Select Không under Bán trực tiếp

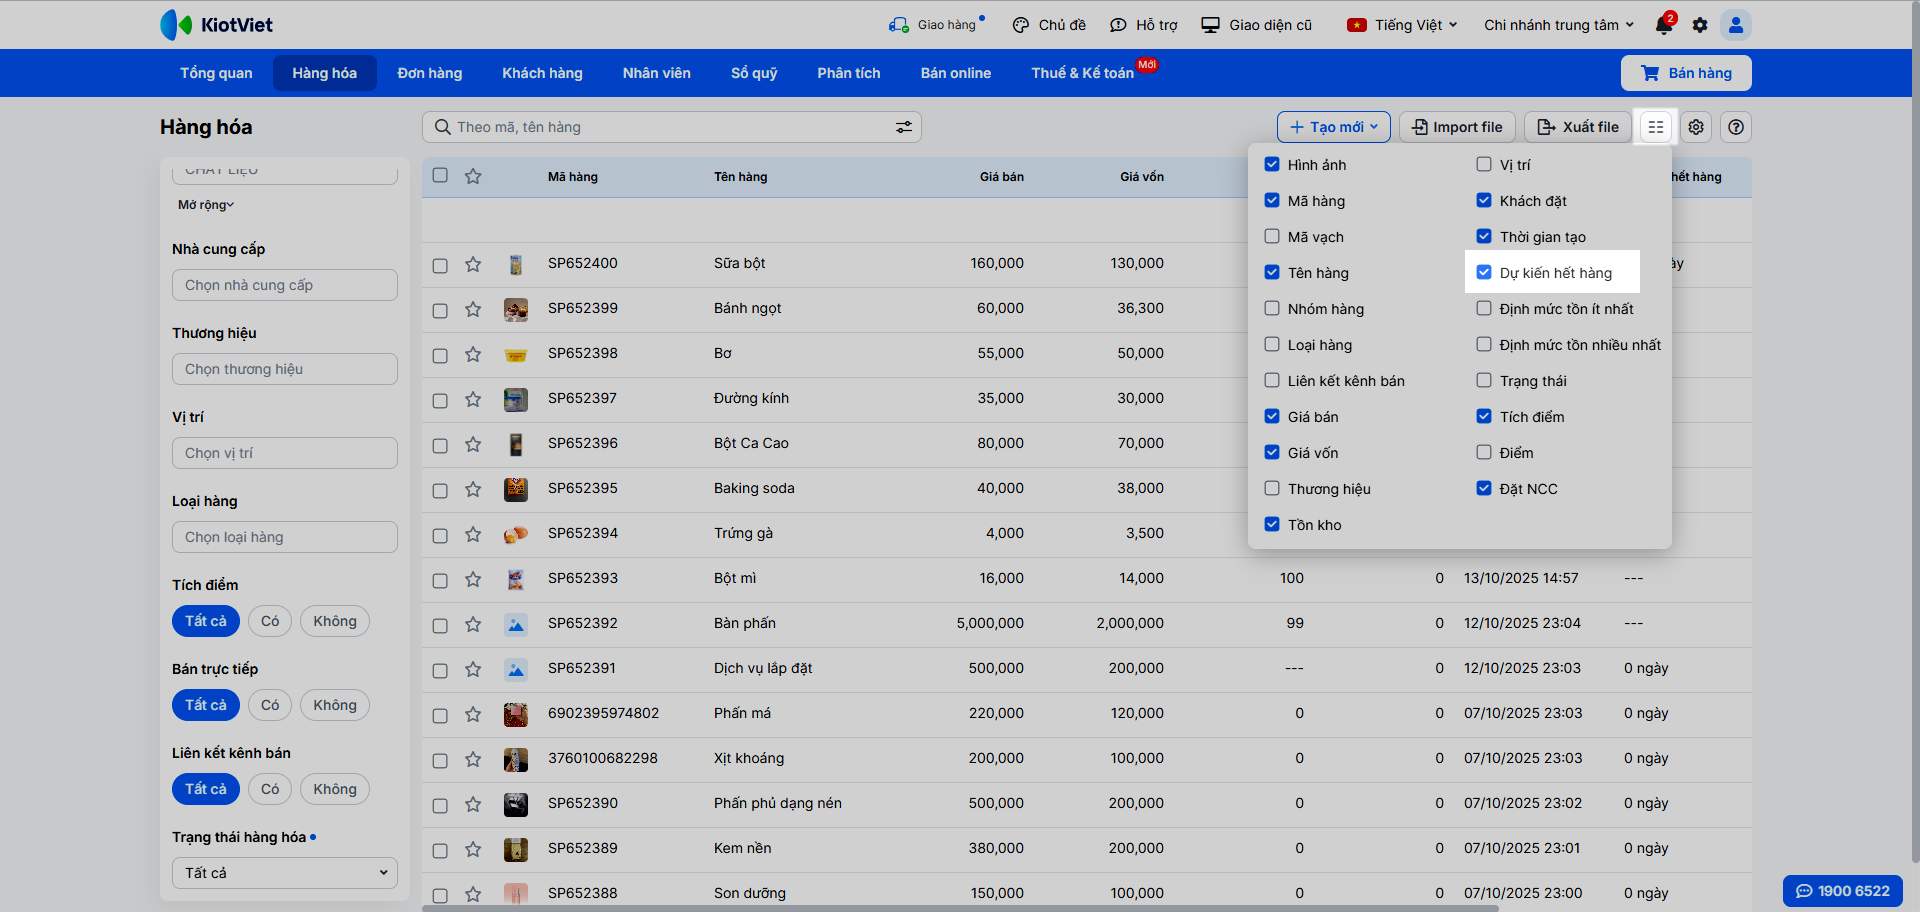pos(335,705)
